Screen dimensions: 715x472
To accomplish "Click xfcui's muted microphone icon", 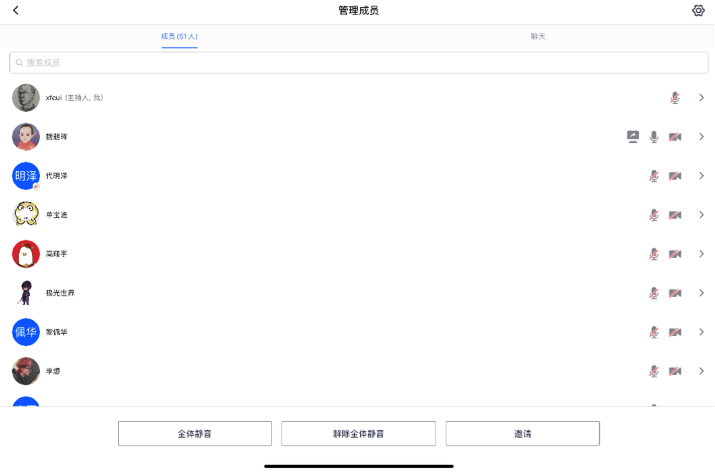I will pyautogui.click(x=675, y=98).
